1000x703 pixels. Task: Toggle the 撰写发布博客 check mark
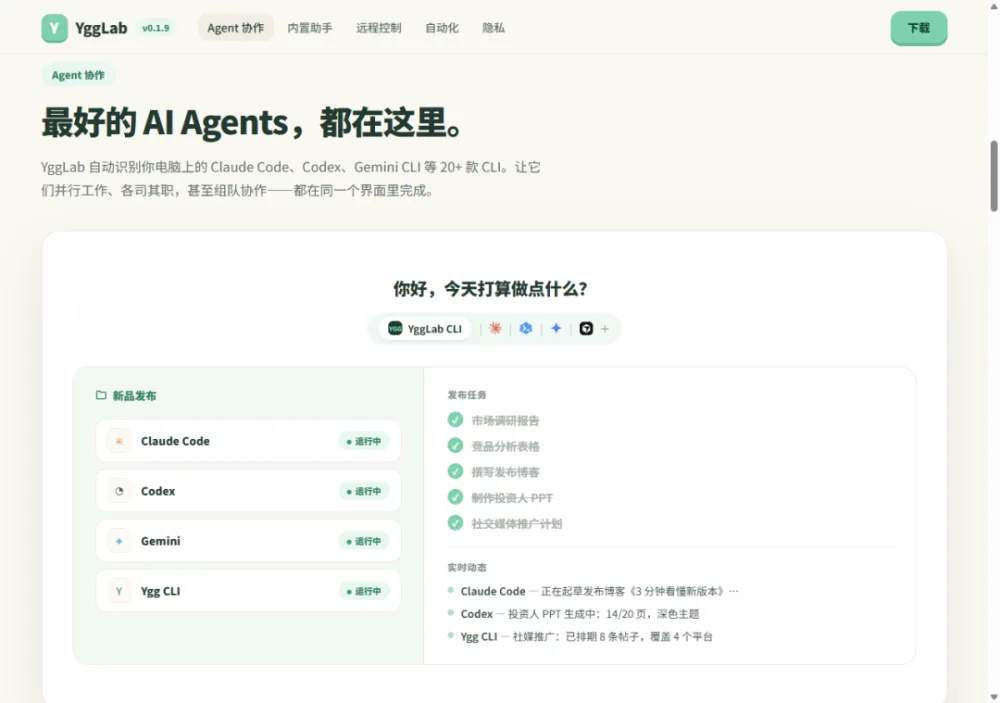point(455,471)
